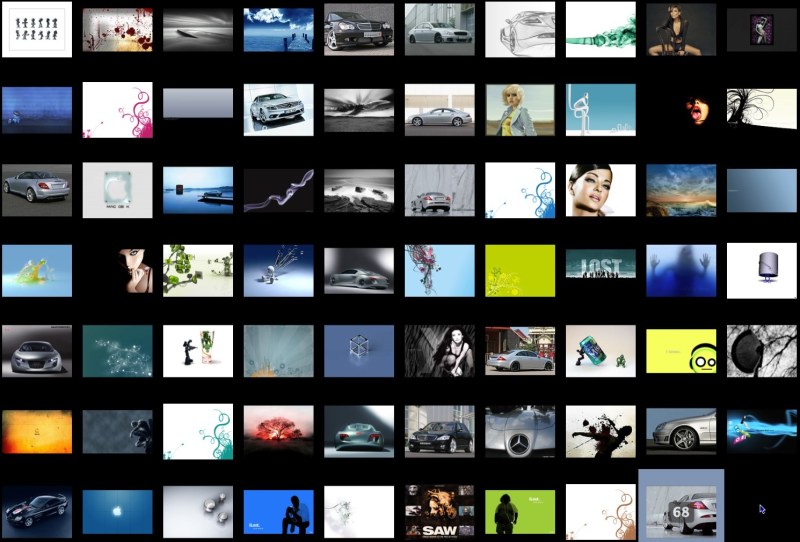This screenshot has width=800, height=542.
Task: Pick the wireframe cube on blue wallpaper
Action: pos(359,351)
